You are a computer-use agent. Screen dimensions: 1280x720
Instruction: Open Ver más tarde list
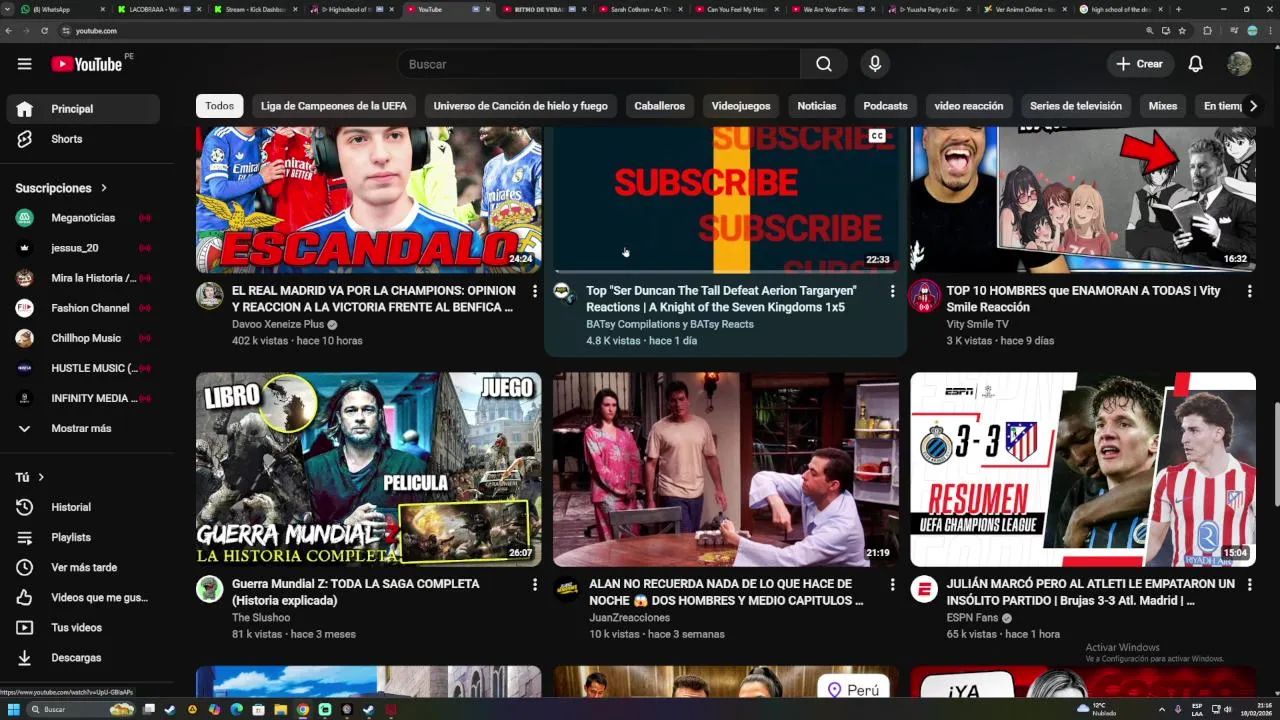83,567
